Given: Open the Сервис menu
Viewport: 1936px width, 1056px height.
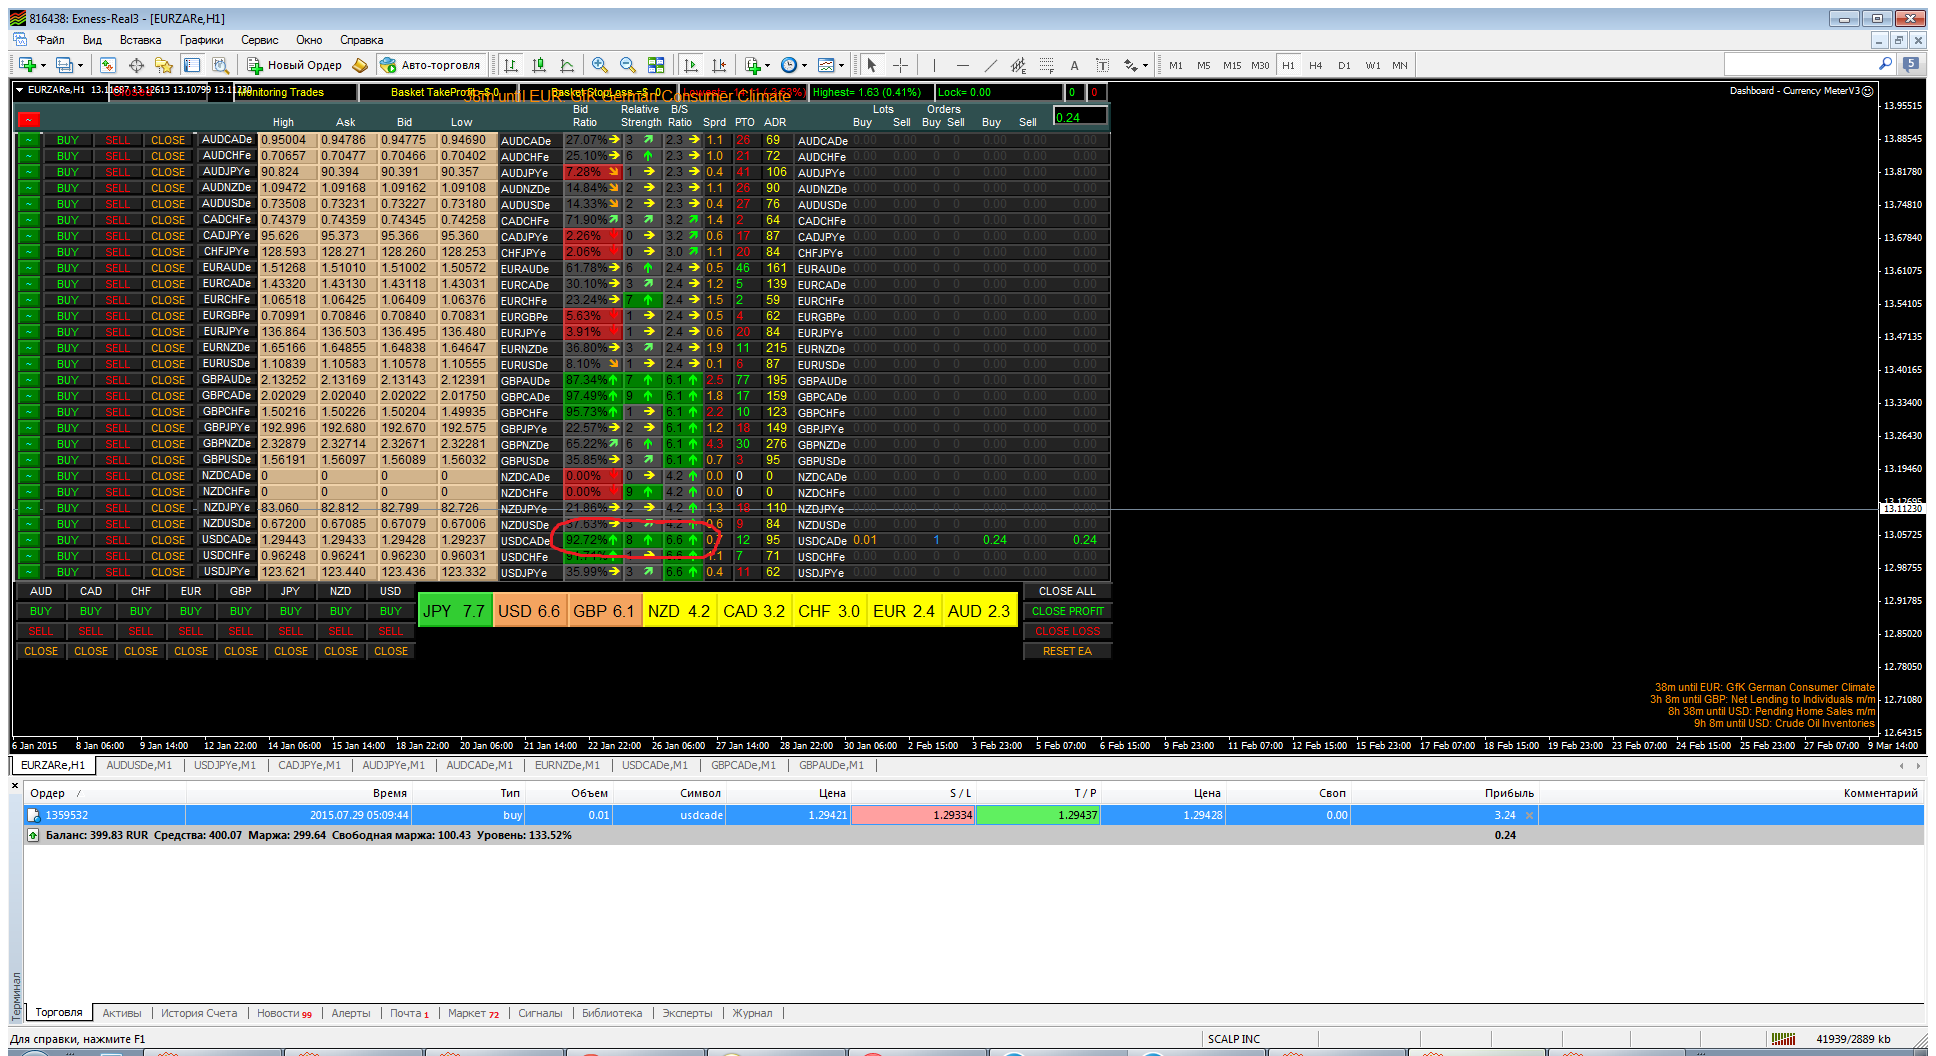Looking at the screenshot, I should point(260,40).
